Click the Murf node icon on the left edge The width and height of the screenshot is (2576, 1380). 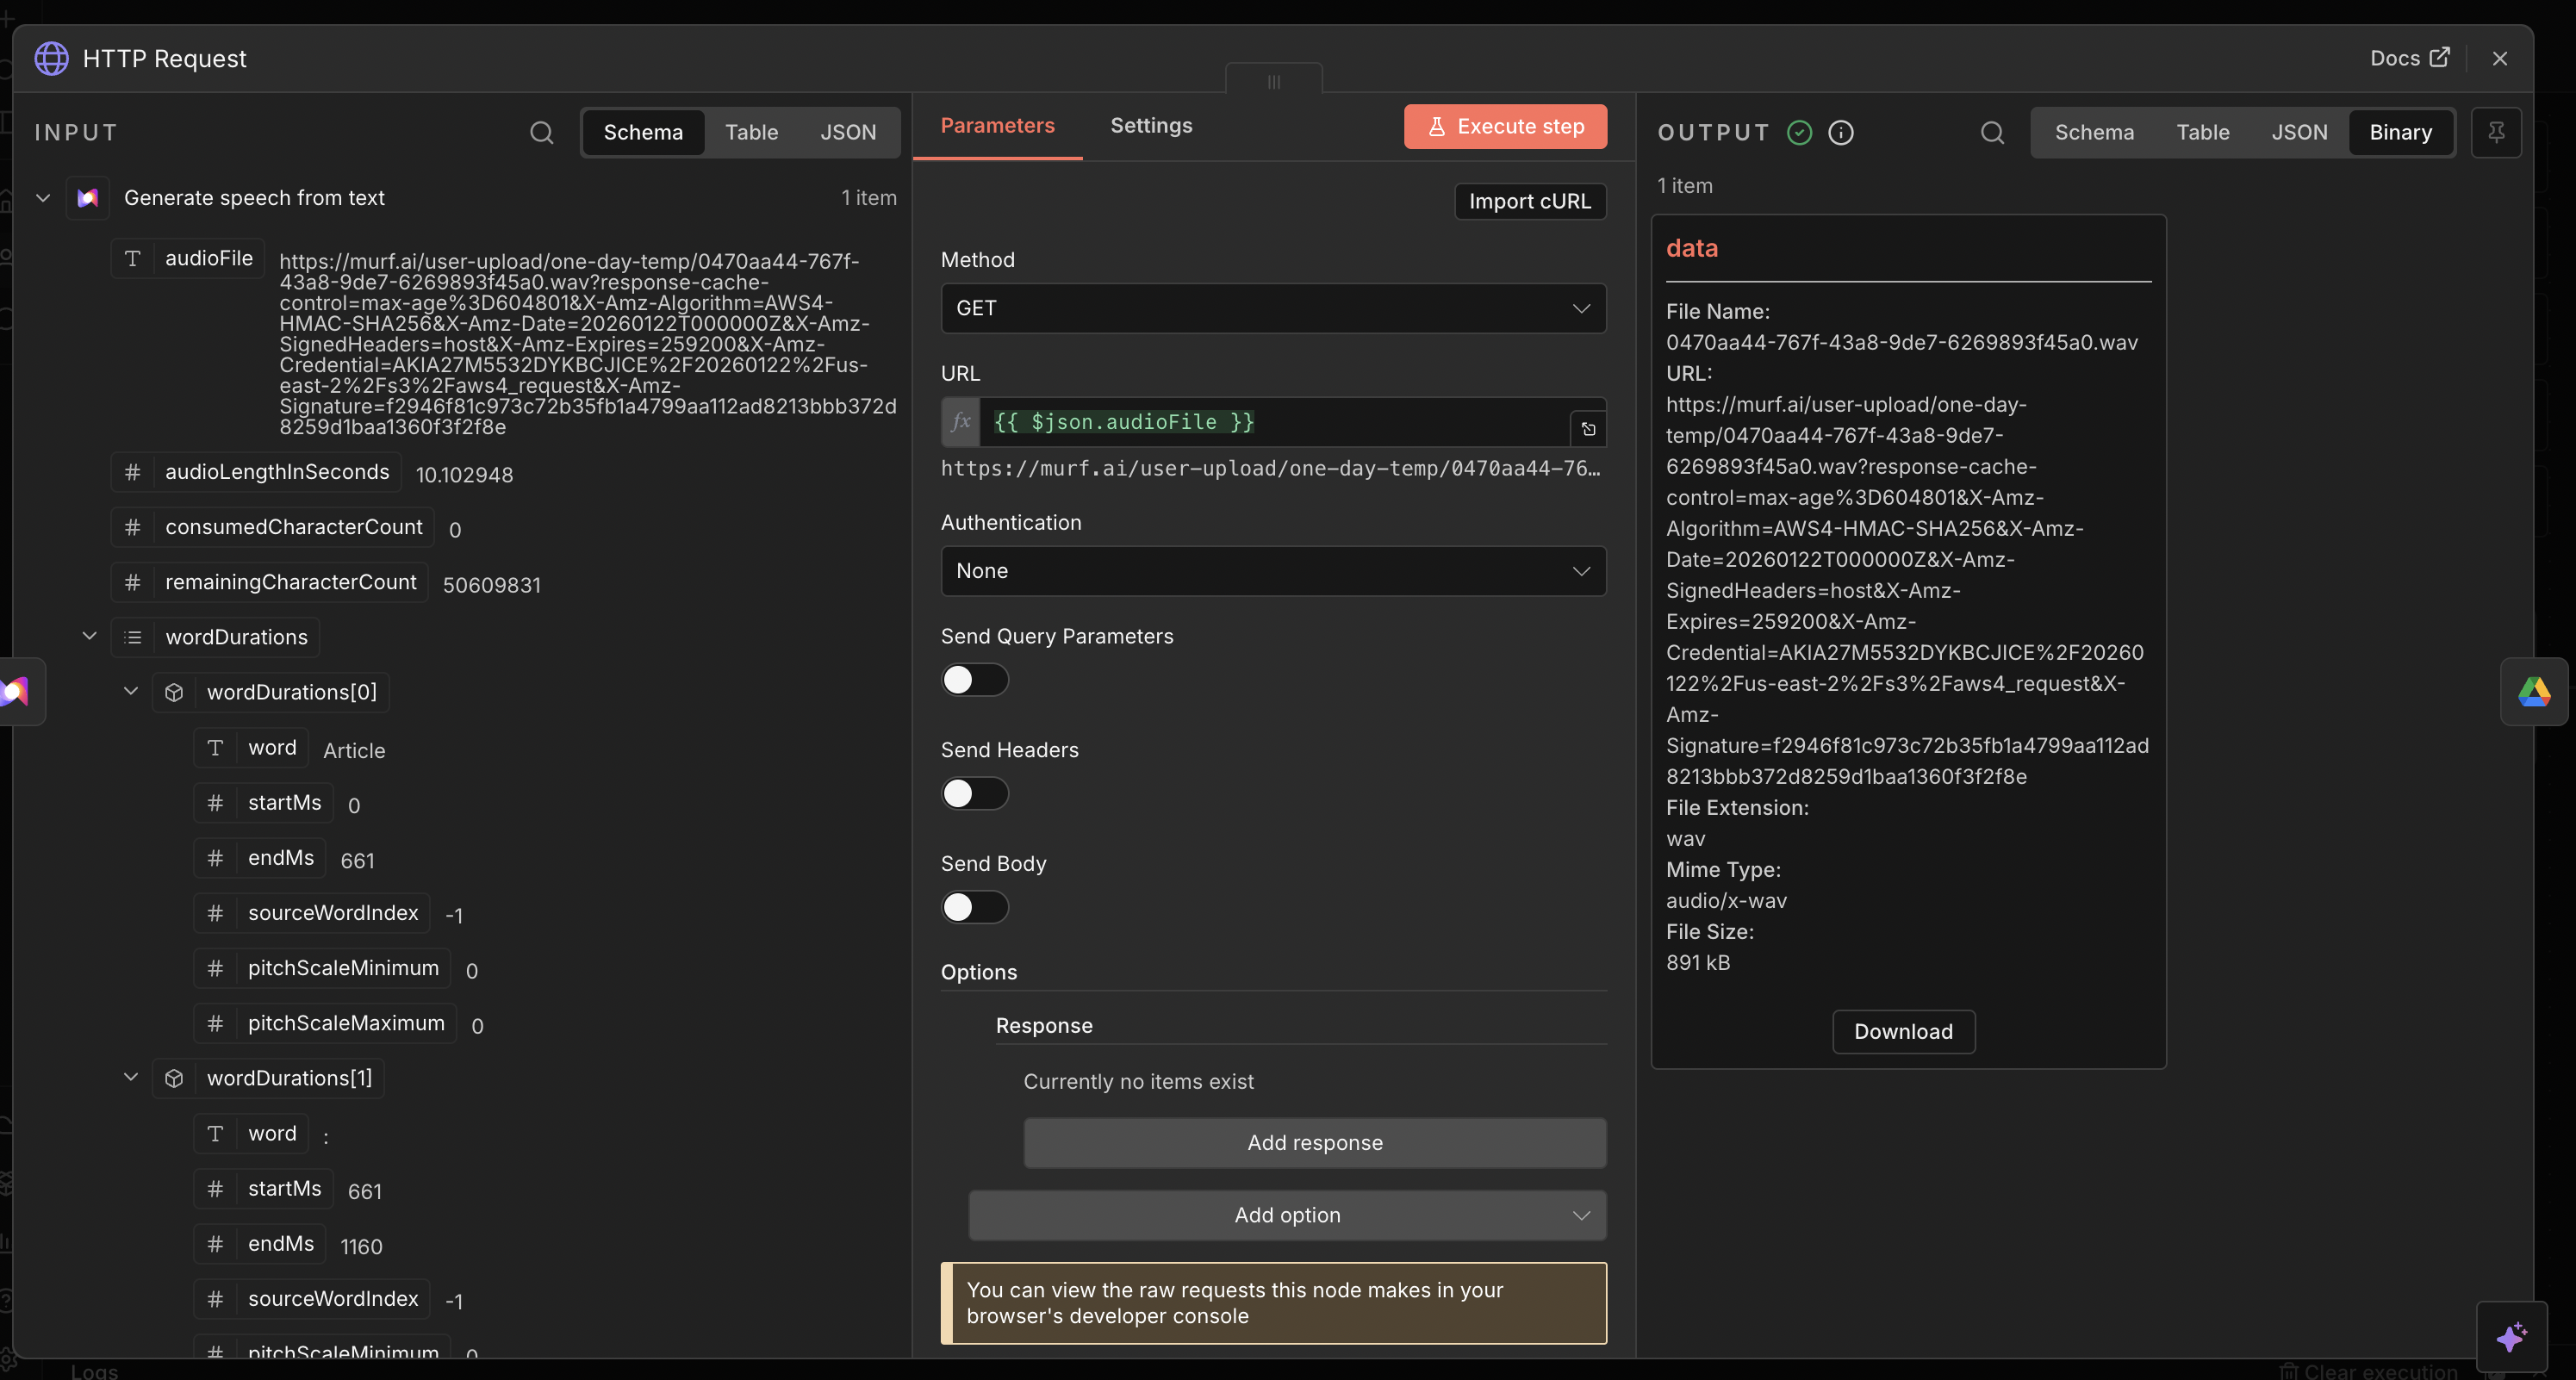pyautogui.click(x=14, y=691)
